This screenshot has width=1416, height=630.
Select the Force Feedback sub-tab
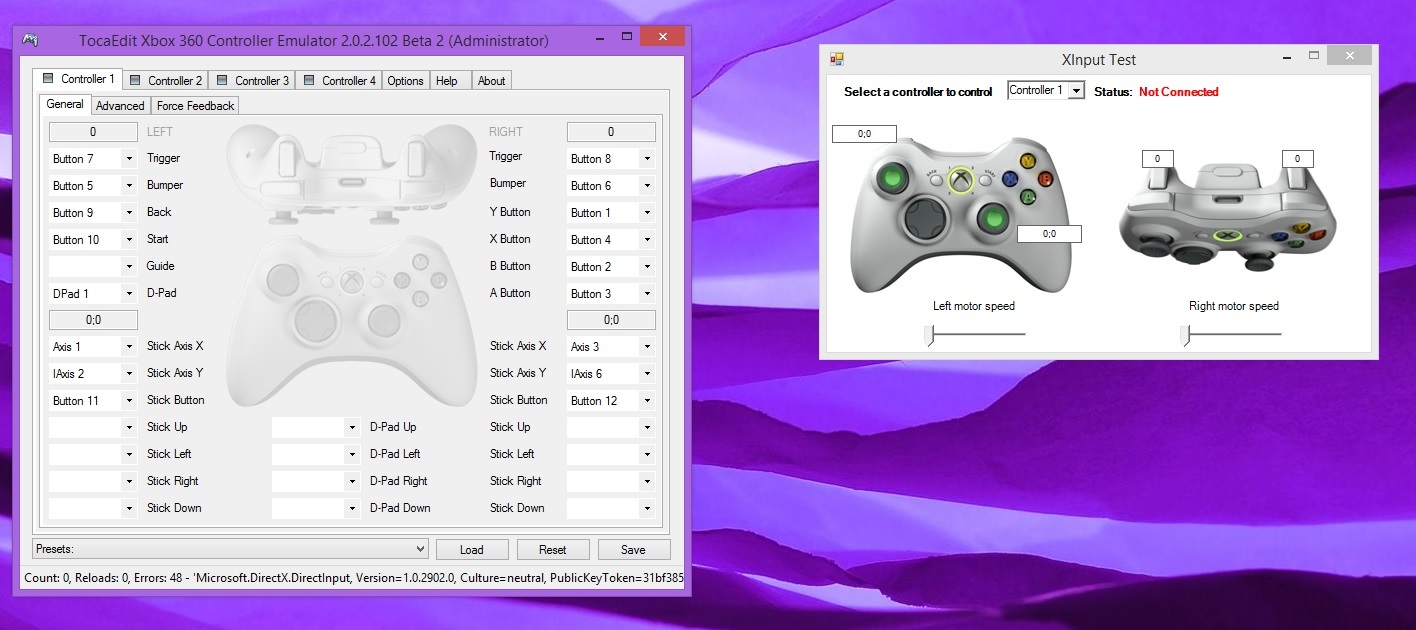tap(196, 105)
